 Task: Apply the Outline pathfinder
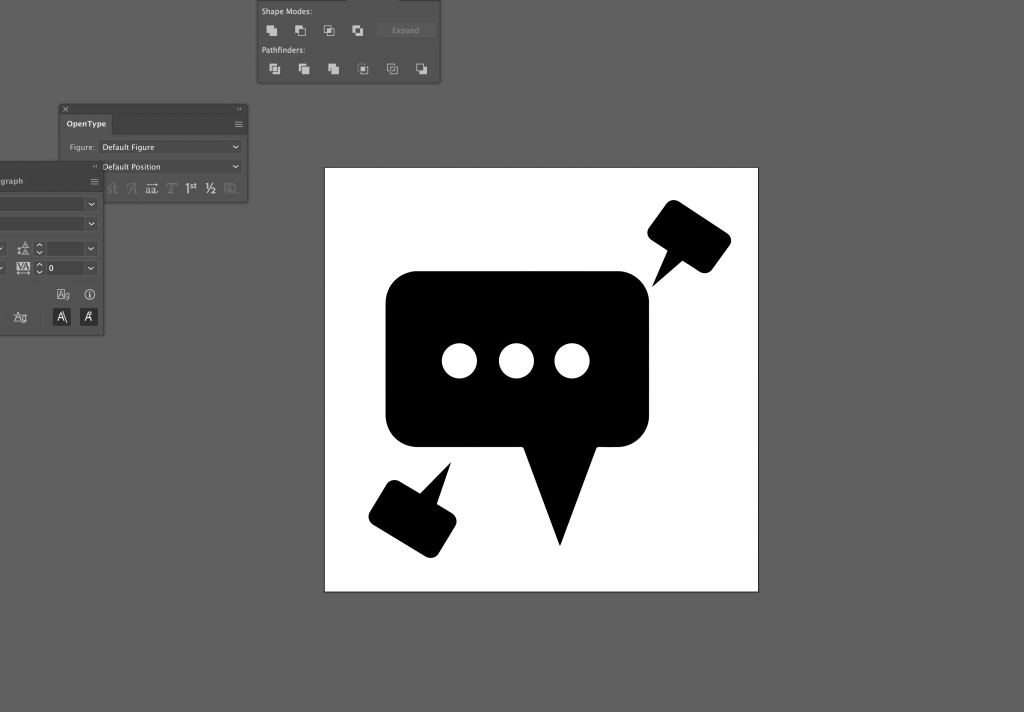tap(392, 69)
